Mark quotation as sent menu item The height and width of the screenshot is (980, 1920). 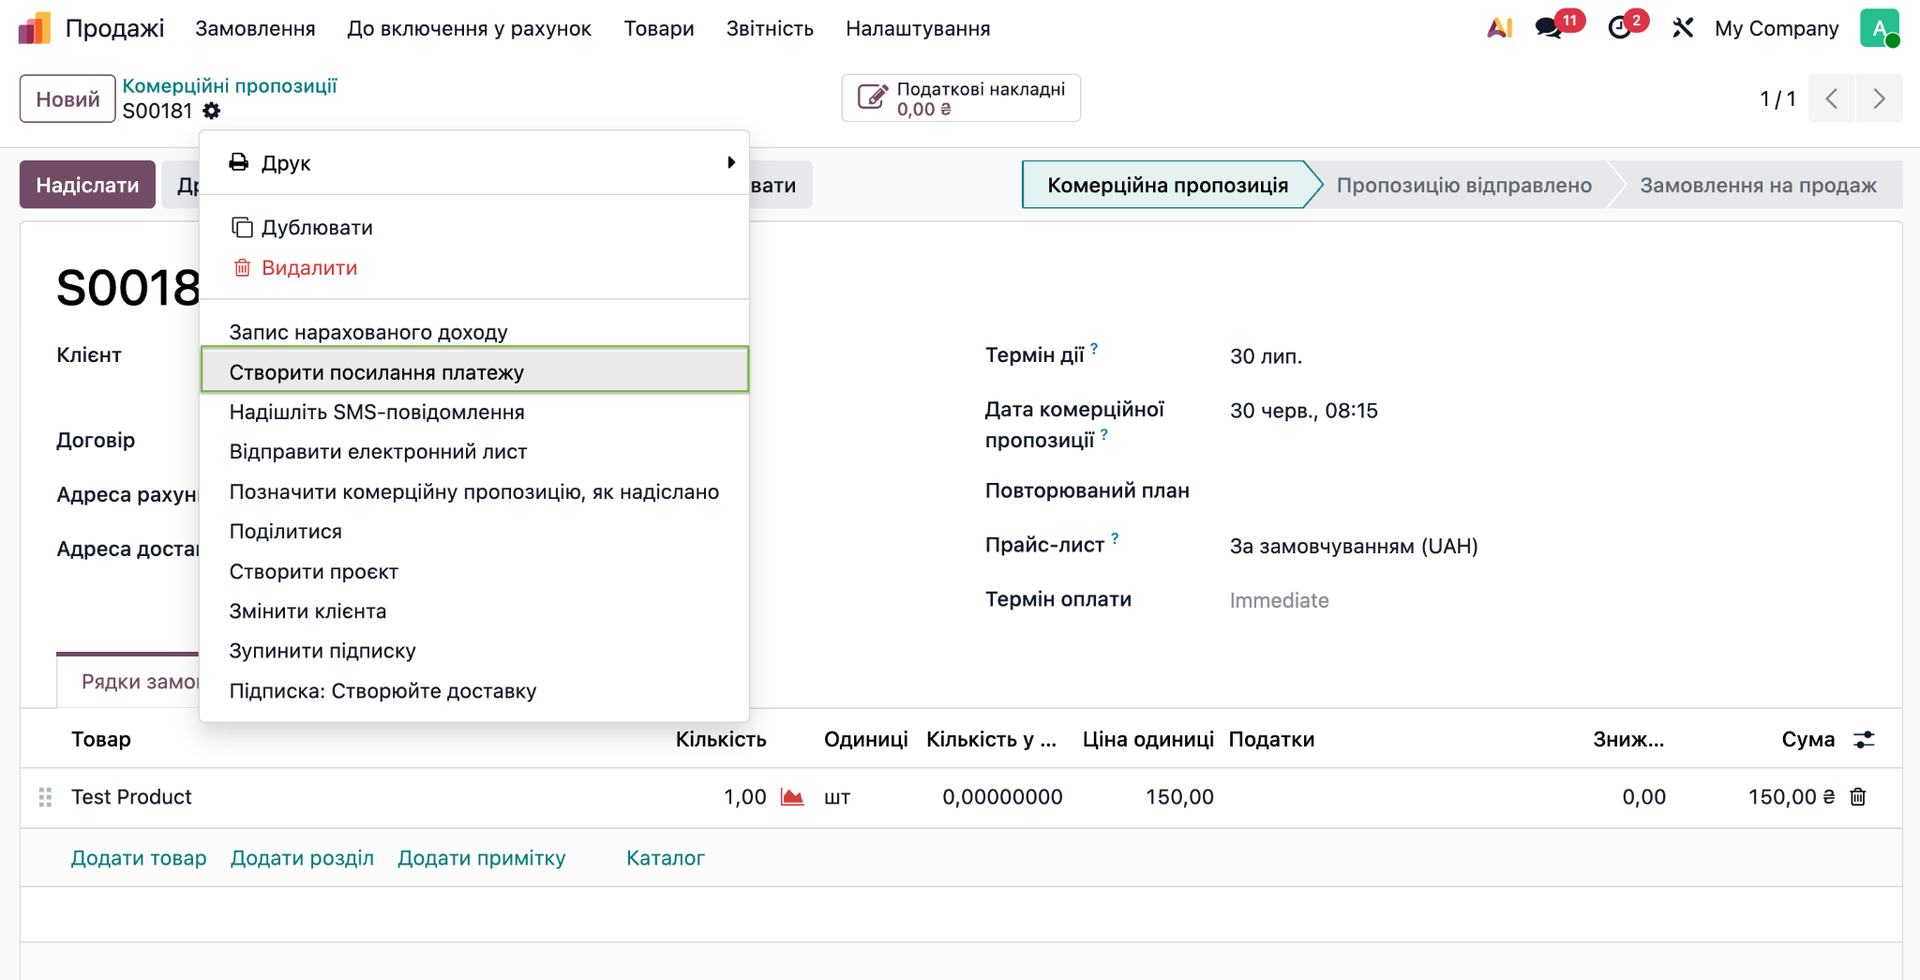pos(474,492)
